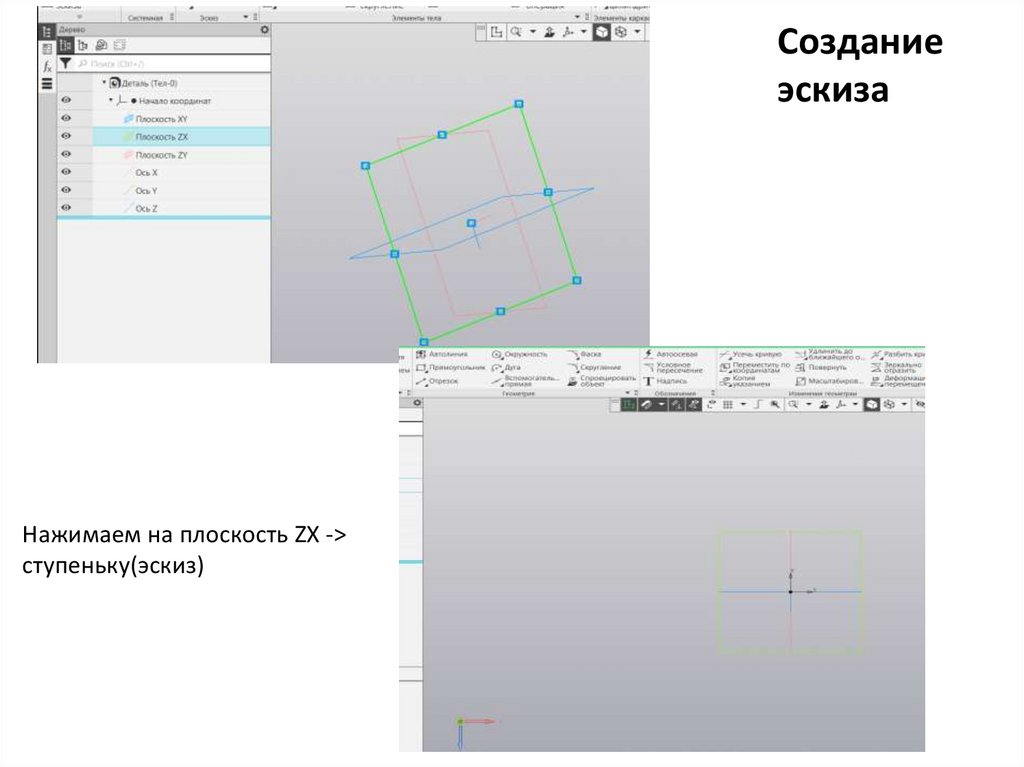Select Ось X in the tree

[x=182, y=172]
